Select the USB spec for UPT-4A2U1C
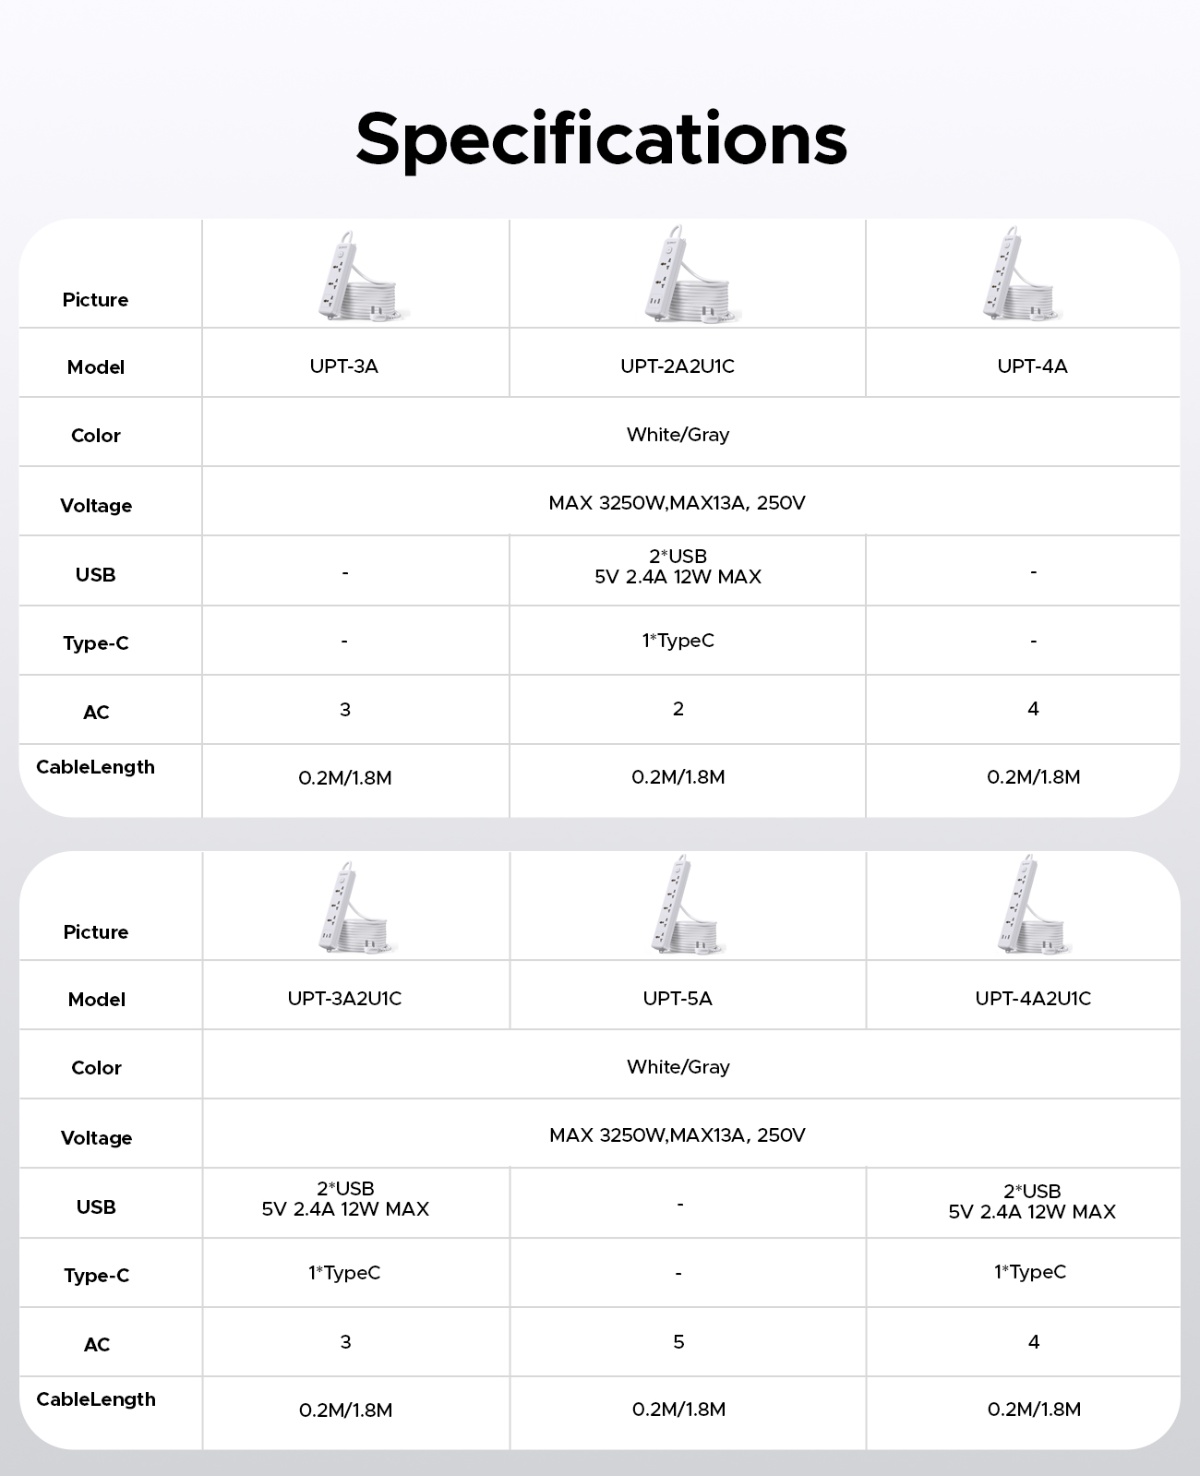Image resolution: width=1200 pixels, height=1476 pixels. click(x=1032, y=1201)
